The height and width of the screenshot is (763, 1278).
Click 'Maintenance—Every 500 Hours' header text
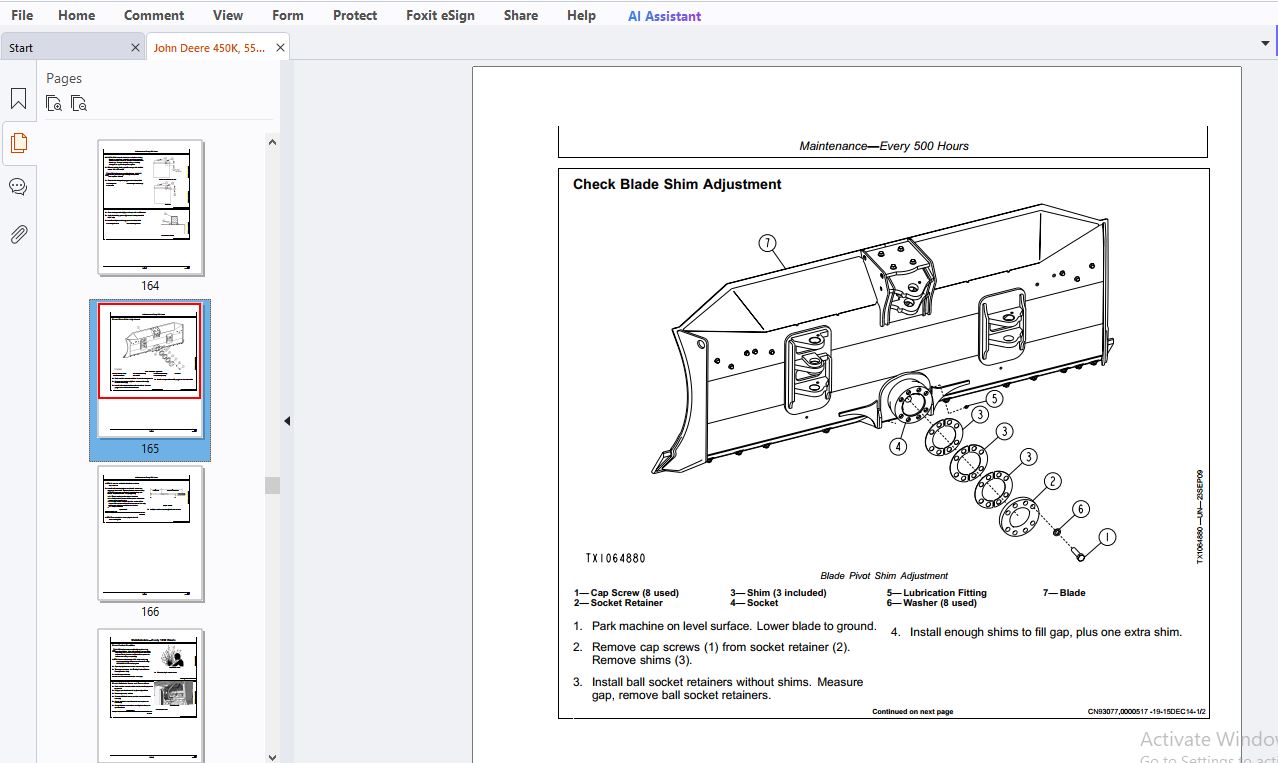[x=884, y=146]
